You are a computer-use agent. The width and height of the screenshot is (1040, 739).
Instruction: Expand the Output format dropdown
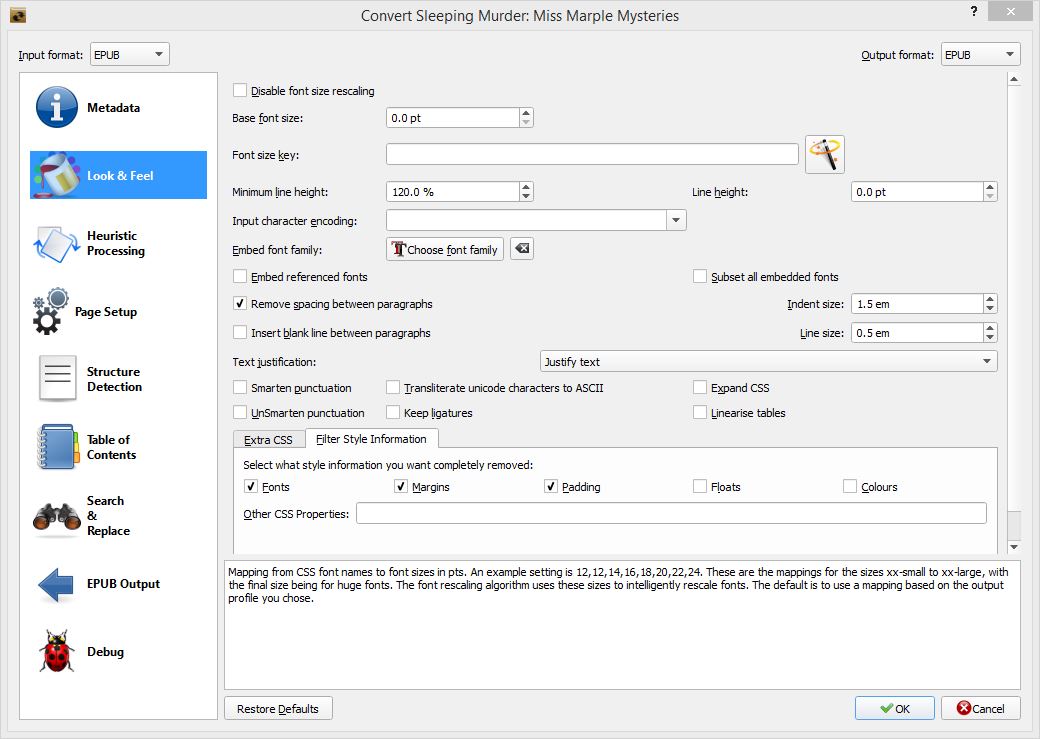pyautogui.click(x=980, y=55)
